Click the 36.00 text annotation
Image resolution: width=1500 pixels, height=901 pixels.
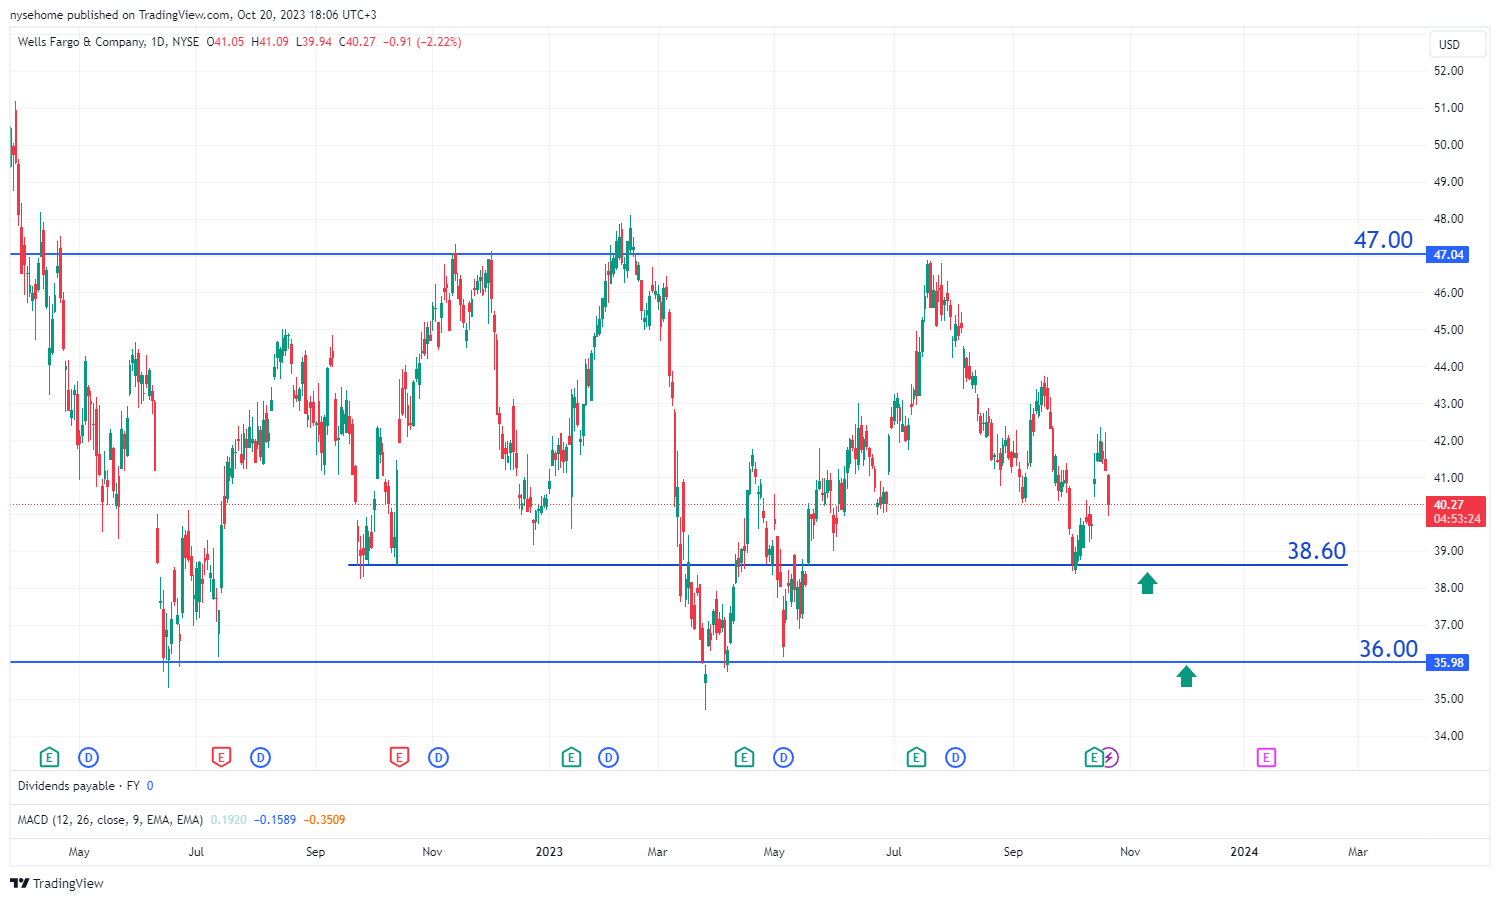1388,649
